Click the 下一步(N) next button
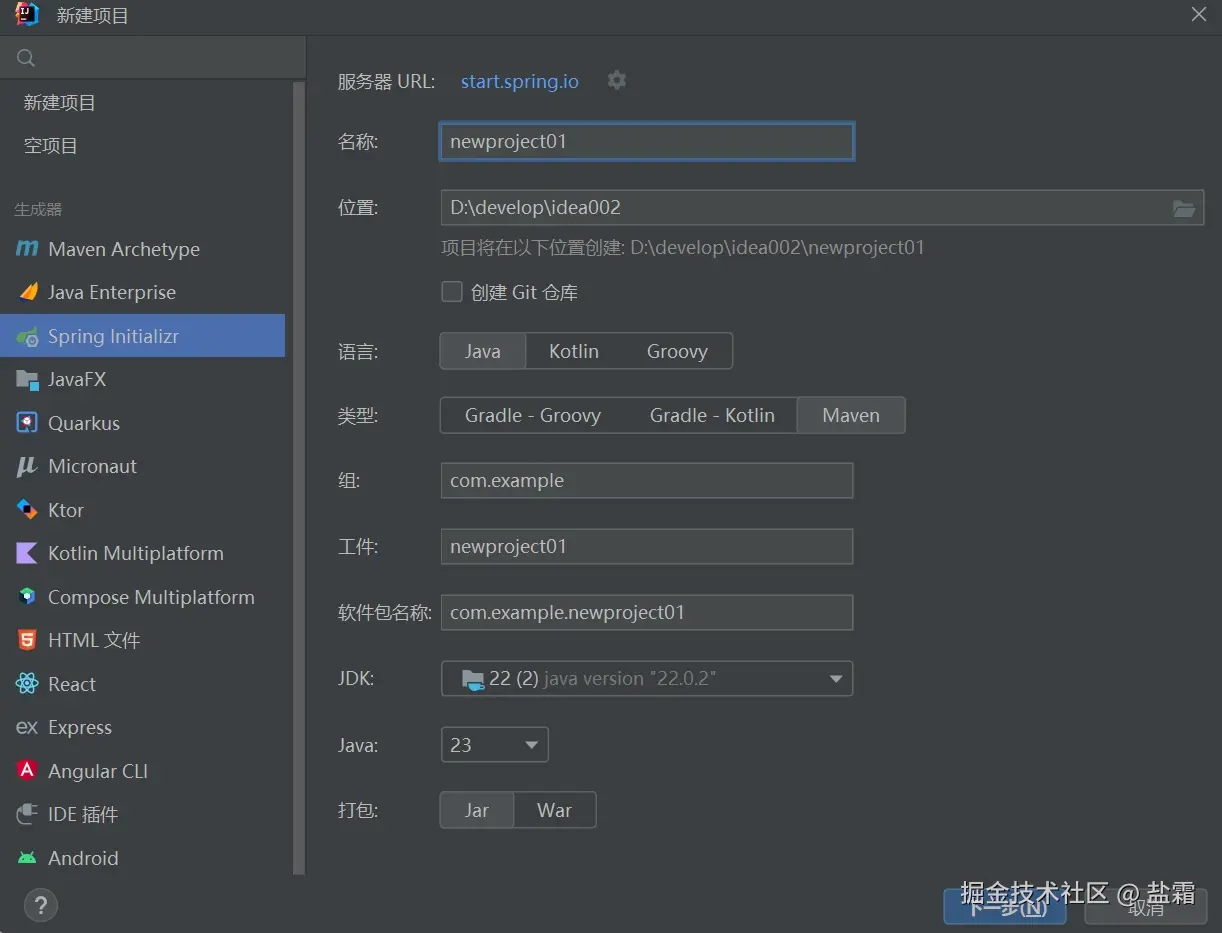 point(1005,906)
